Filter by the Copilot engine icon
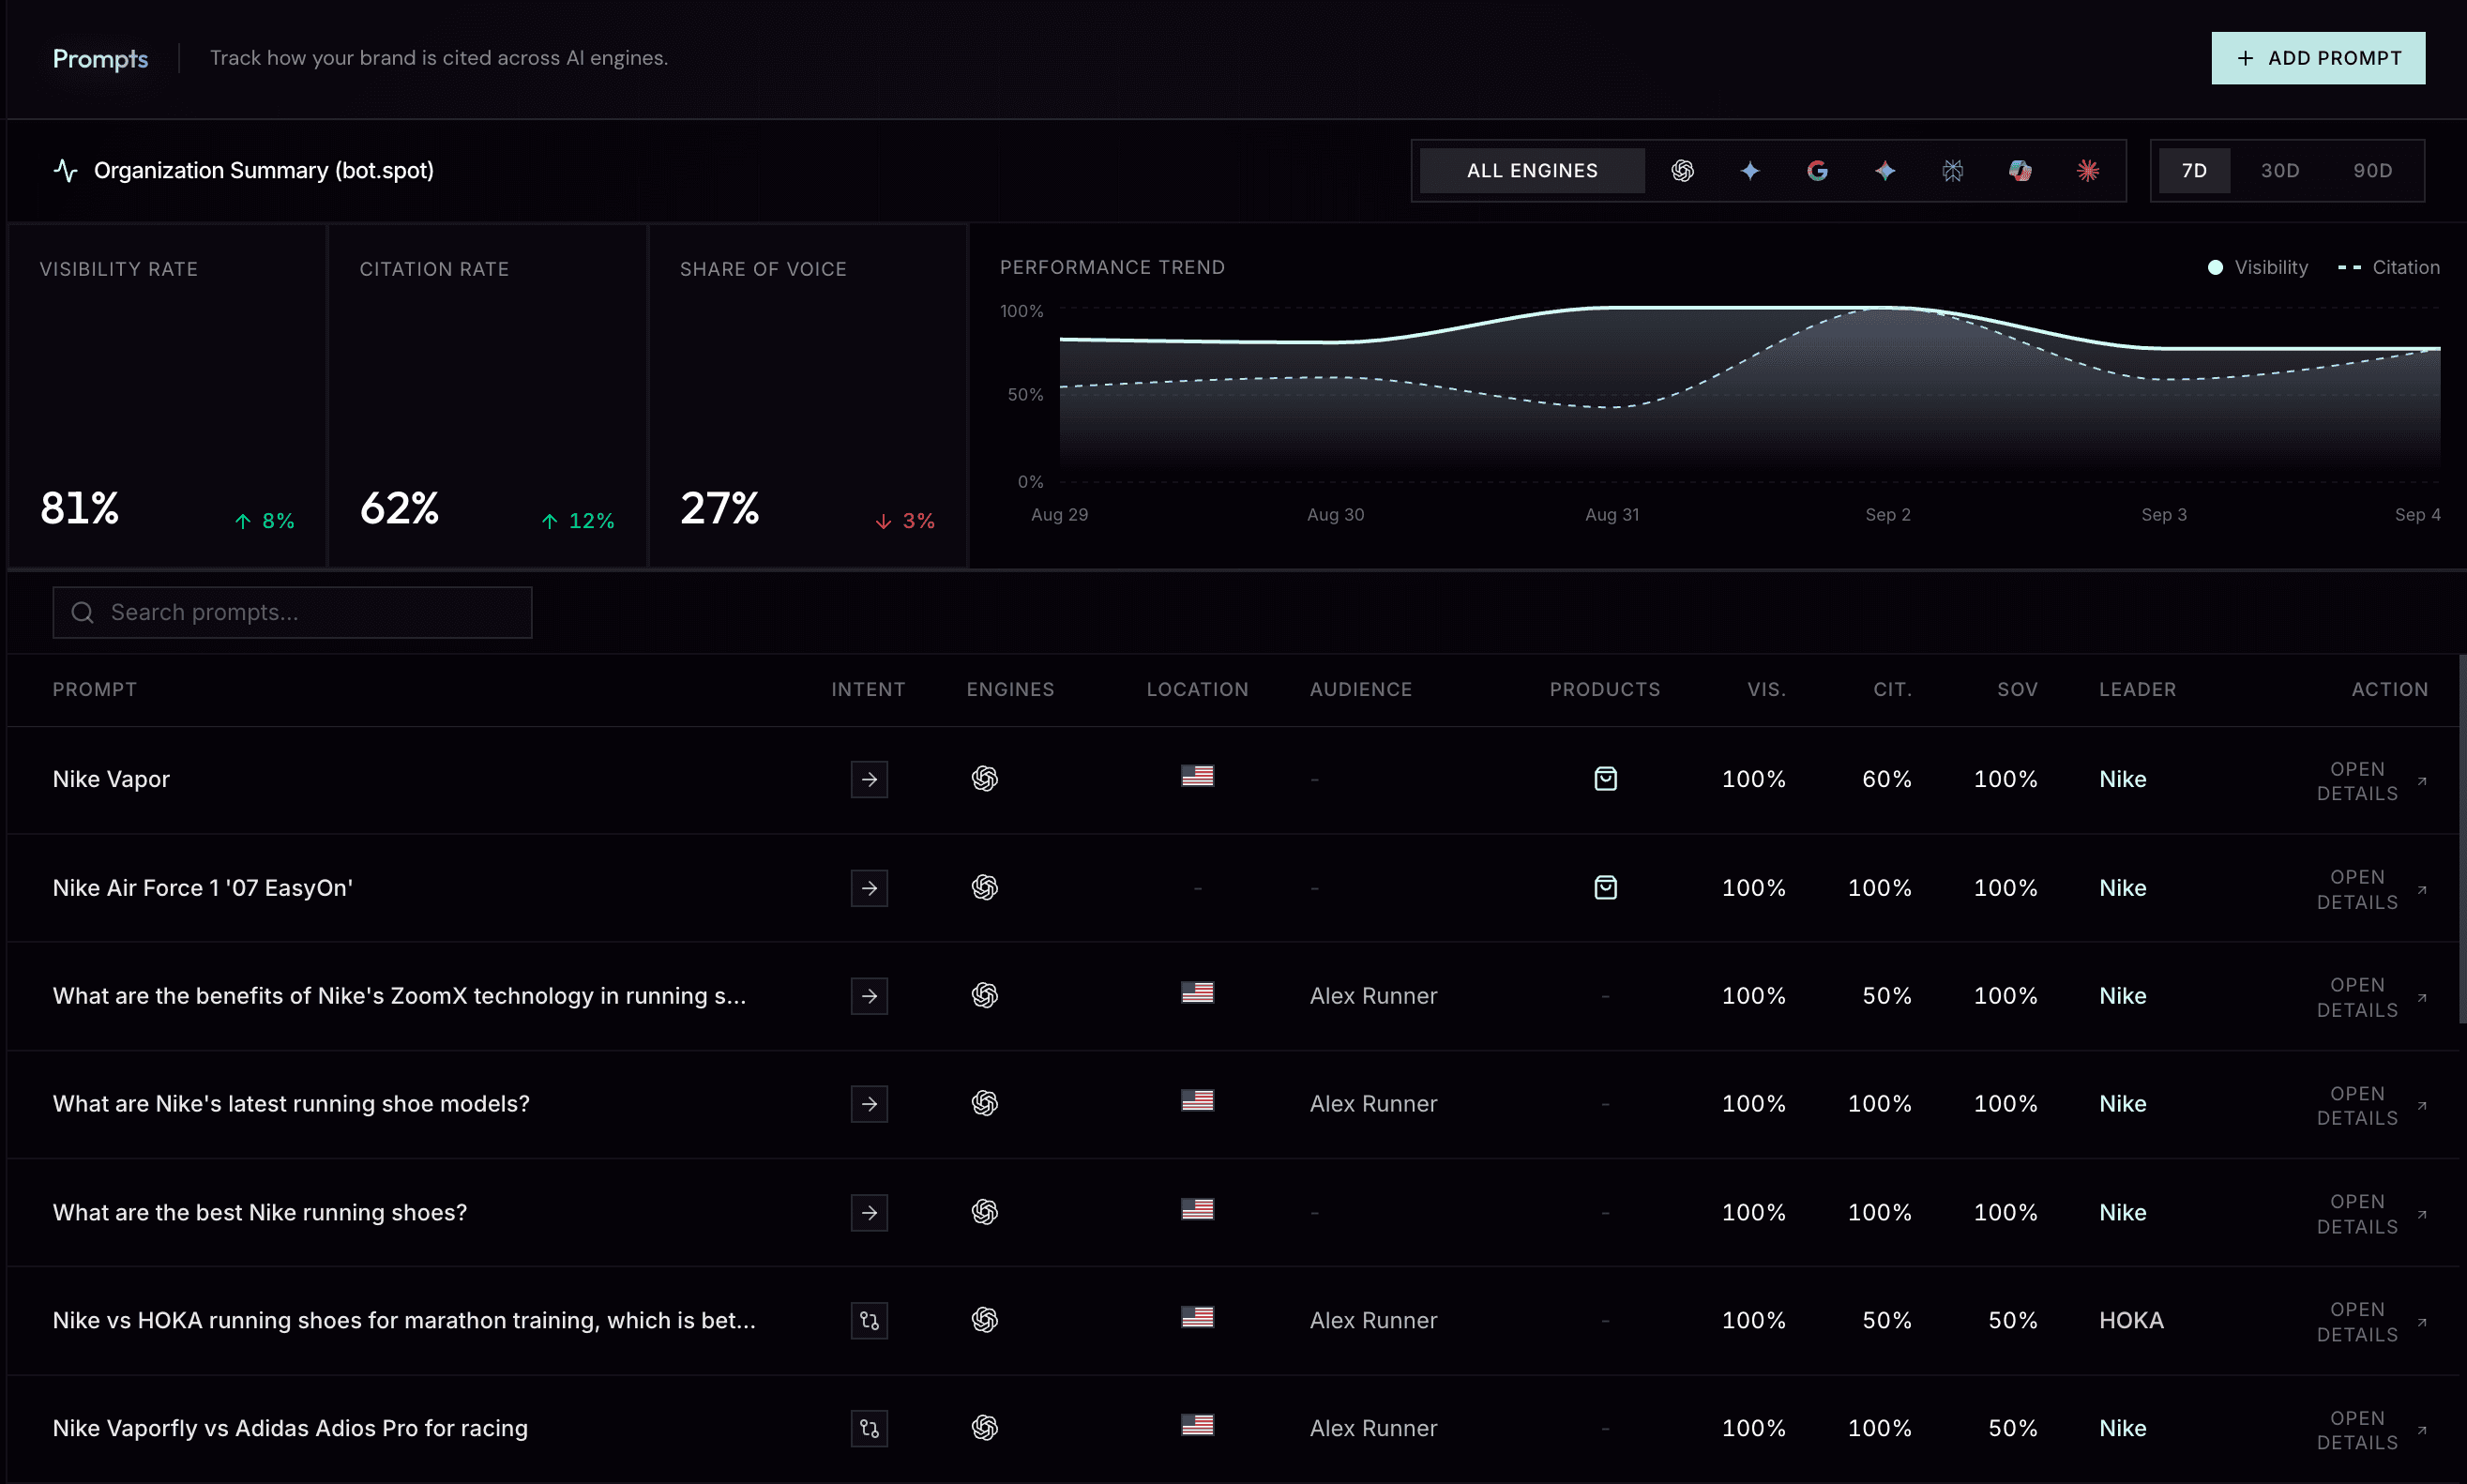Viewport: 2467px width, 1484px height. point(2020,171)
